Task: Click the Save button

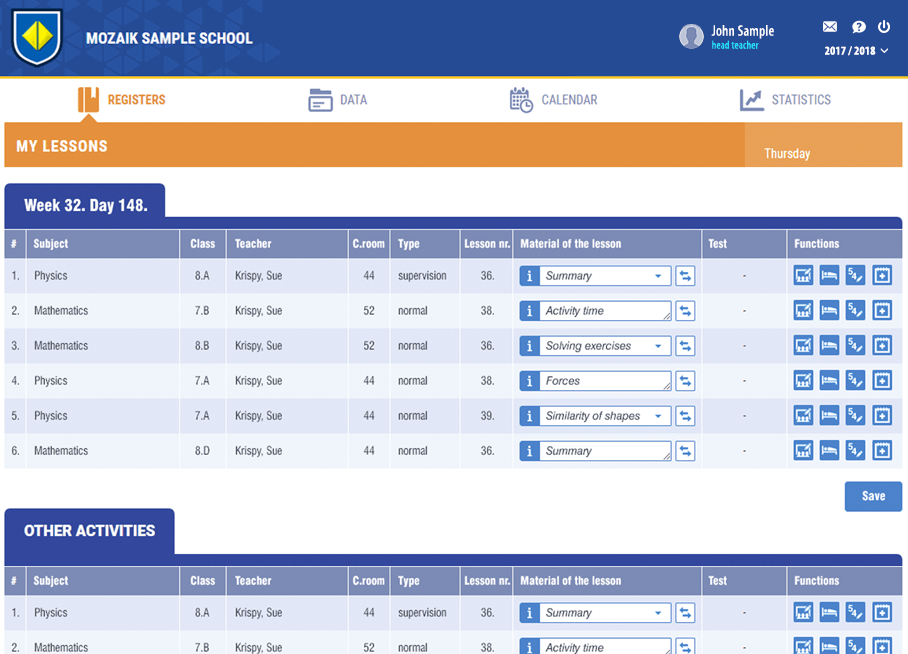Action: click(873, 496)
